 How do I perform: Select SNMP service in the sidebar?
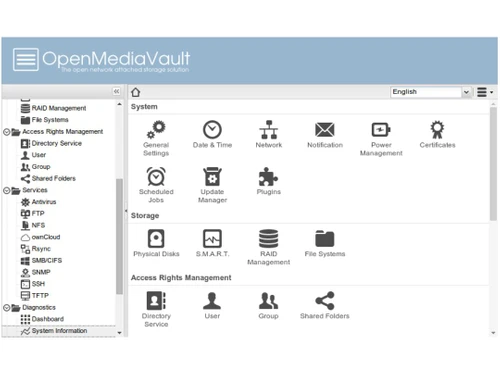pyautogui.click(x=35, y=272)
